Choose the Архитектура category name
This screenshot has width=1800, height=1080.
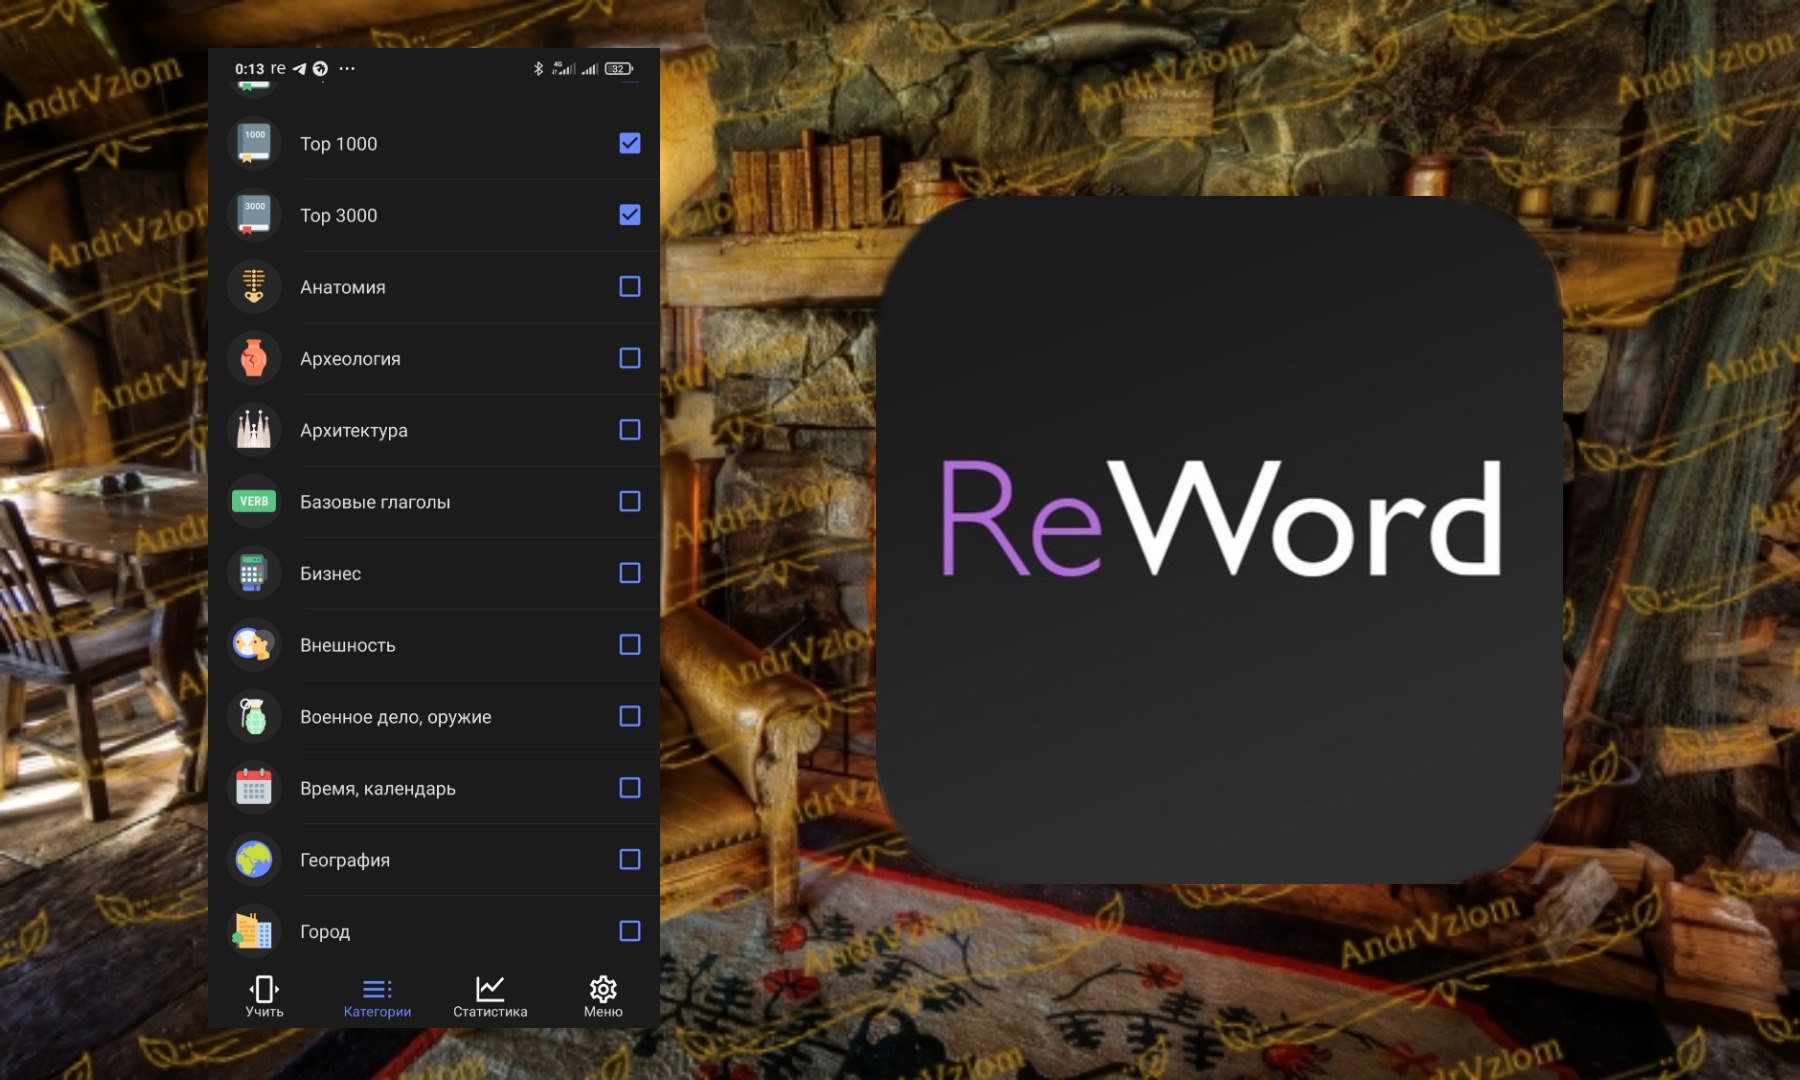click(x=354, y=431)
